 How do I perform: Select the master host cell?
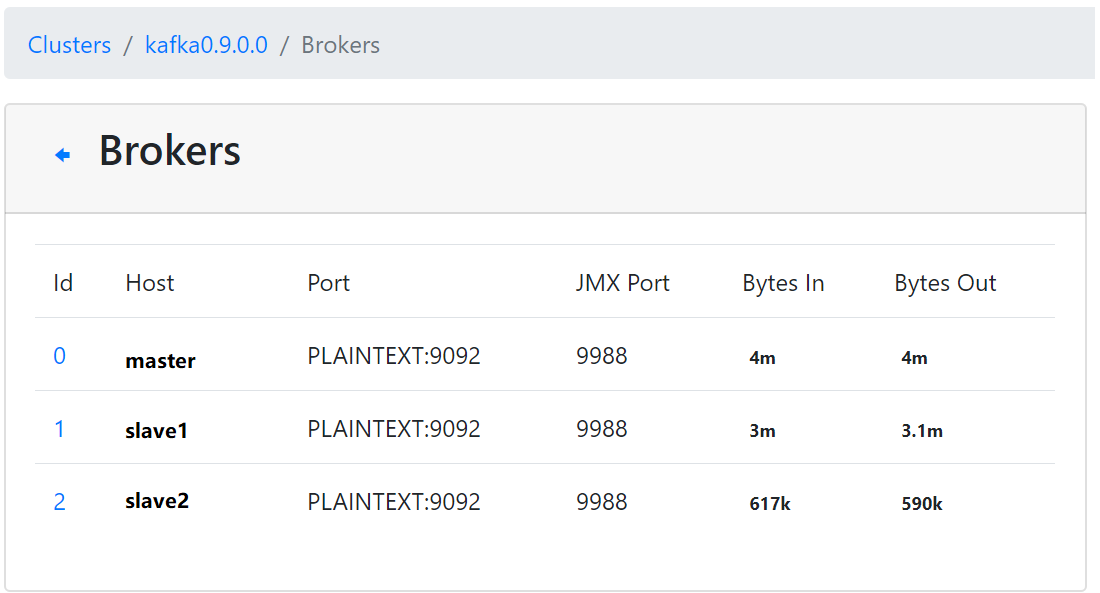click(160, 361)
